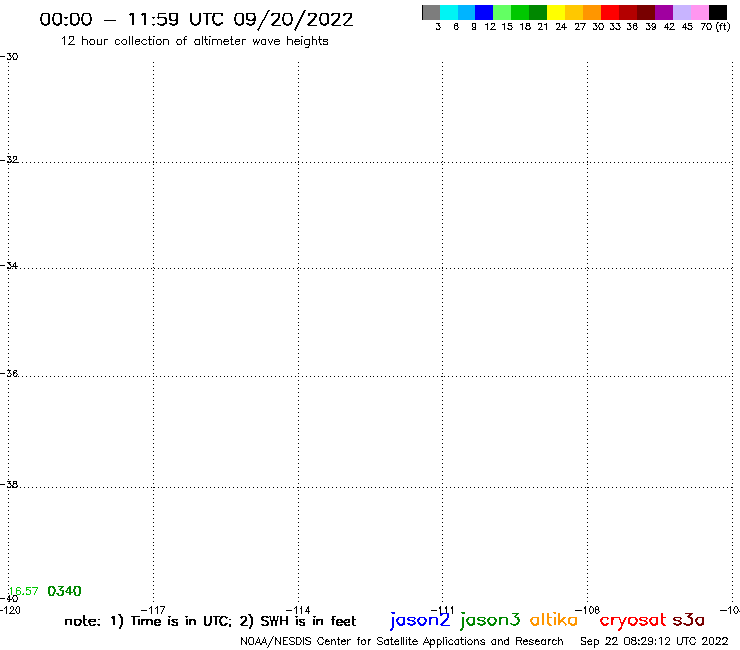Click the '12 hour collection of altimeter wave heights' subtitle
The height and width of the screenshot is (650, 740).
click(x=194, y=41)
